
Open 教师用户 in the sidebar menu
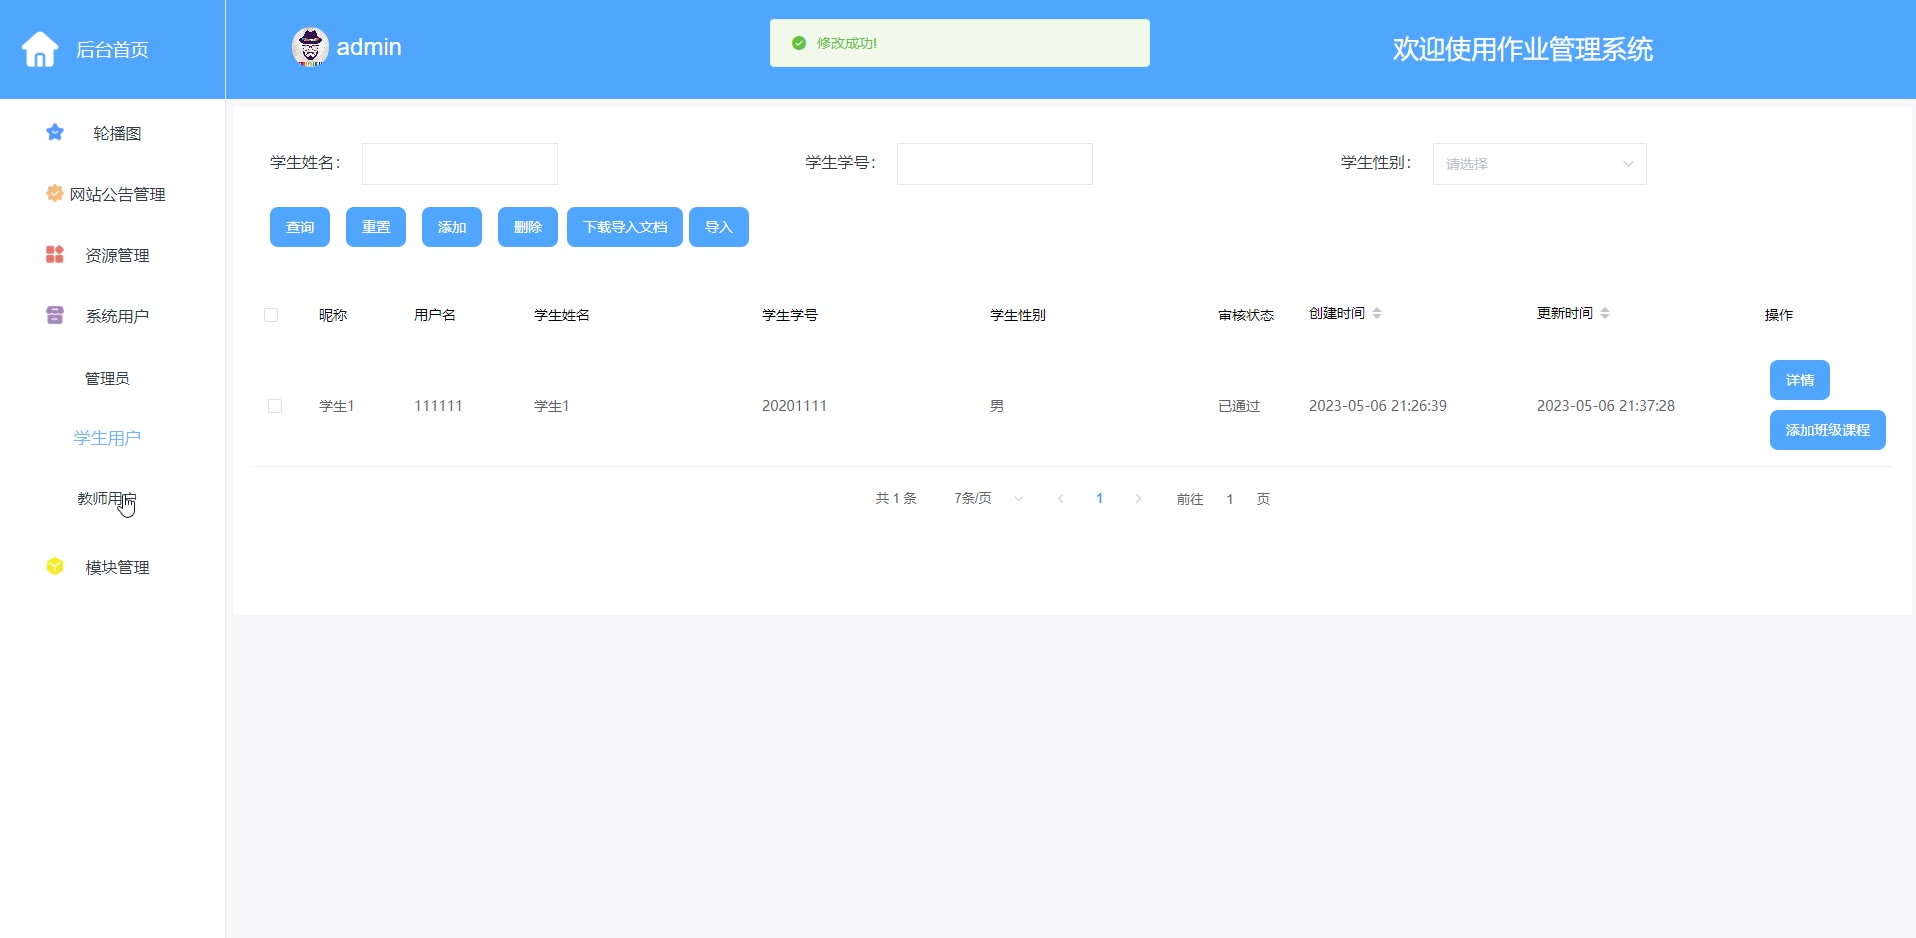click(x=107, y=498)
